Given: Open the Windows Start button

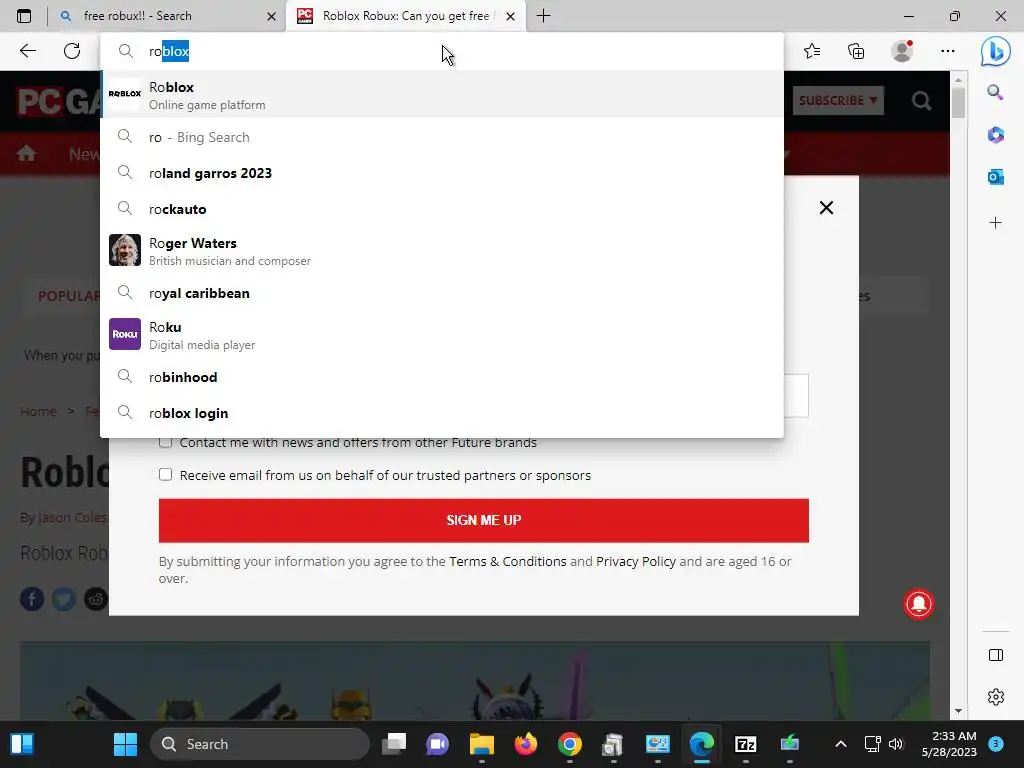Looking at the screenshot, I should [x=125, y=744].
